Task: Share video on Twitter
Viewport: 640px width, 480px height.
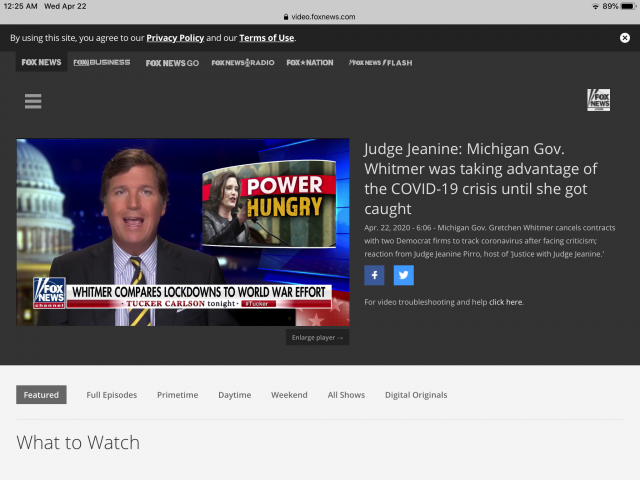Action: pyautogui.click(x=404, y=275)
